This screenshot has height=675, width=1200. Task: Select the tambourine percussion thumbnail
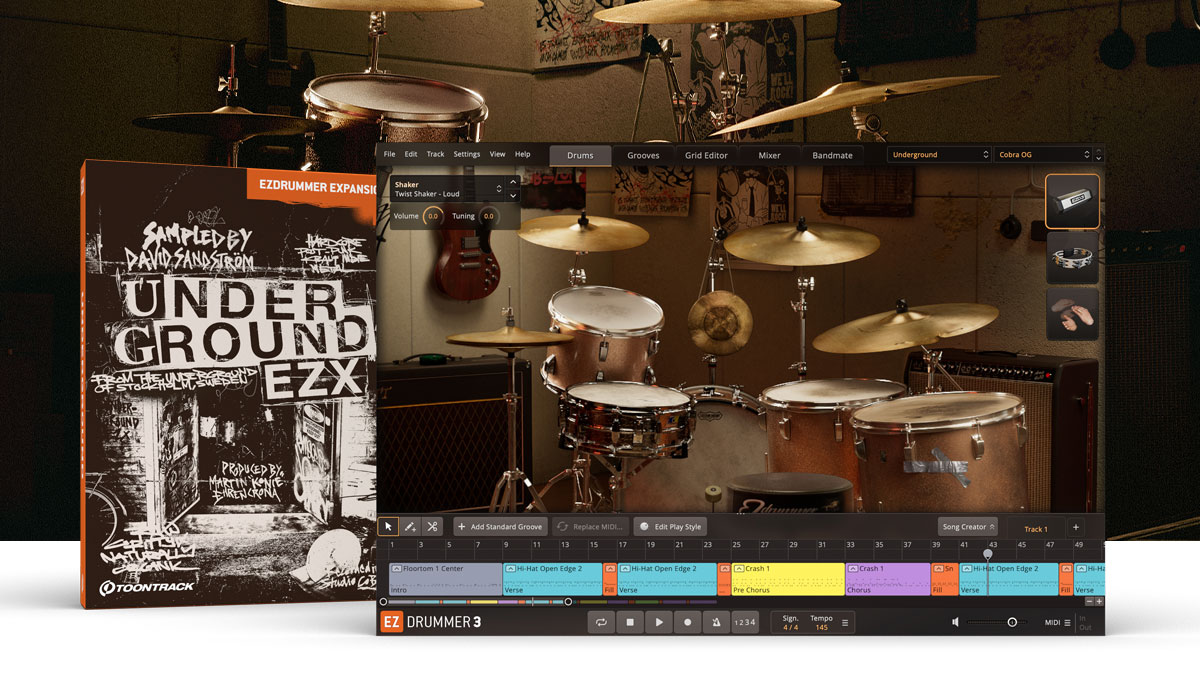(x=1073, y=258)
